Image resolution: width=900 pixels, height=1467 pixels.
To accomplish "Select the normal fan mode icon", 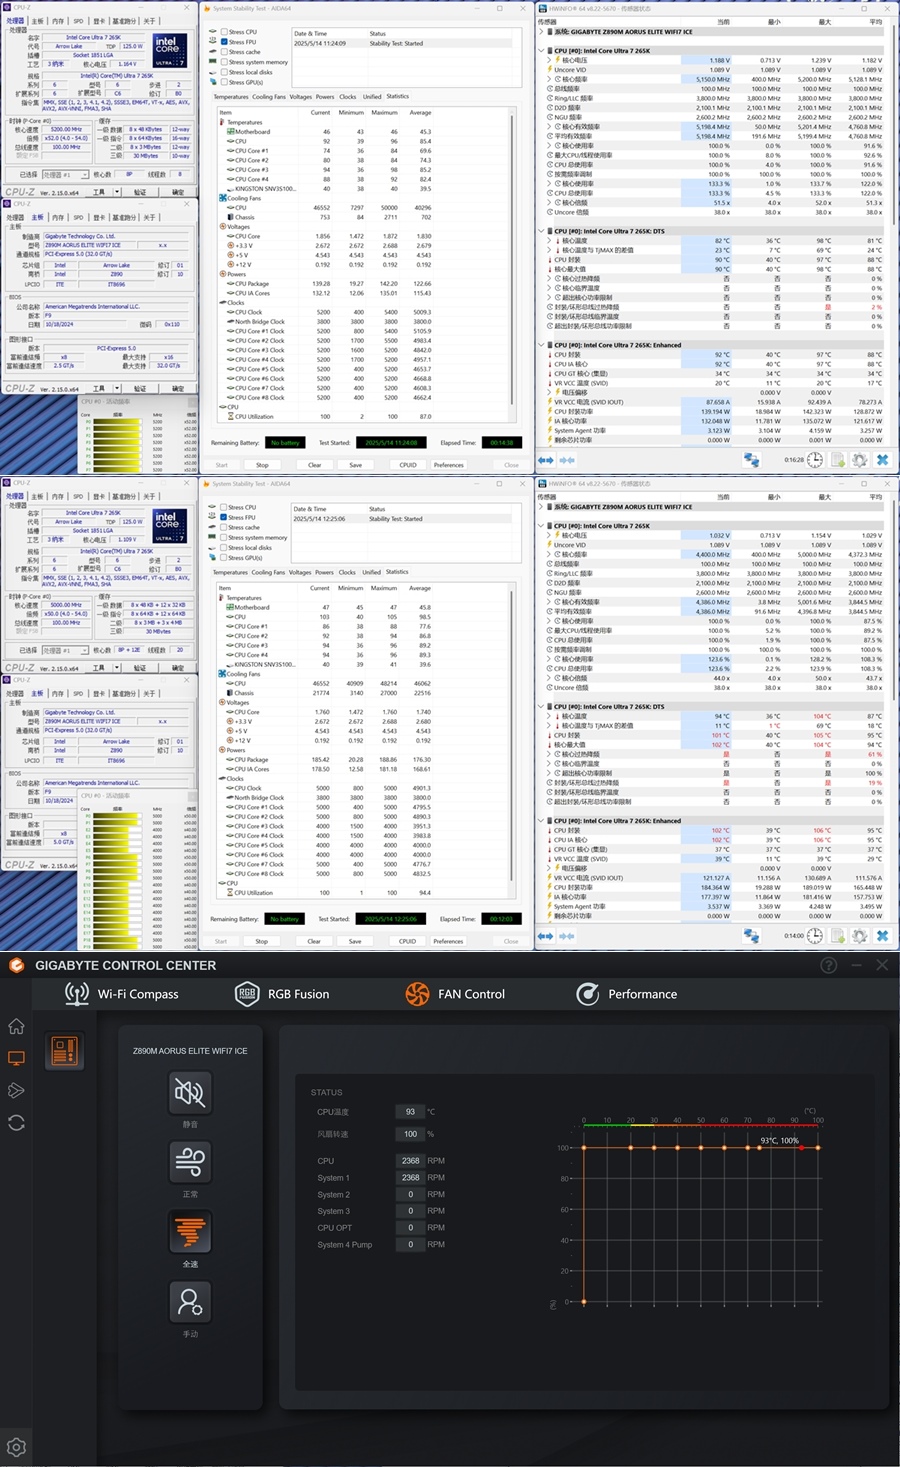I will pos(190,1162).
